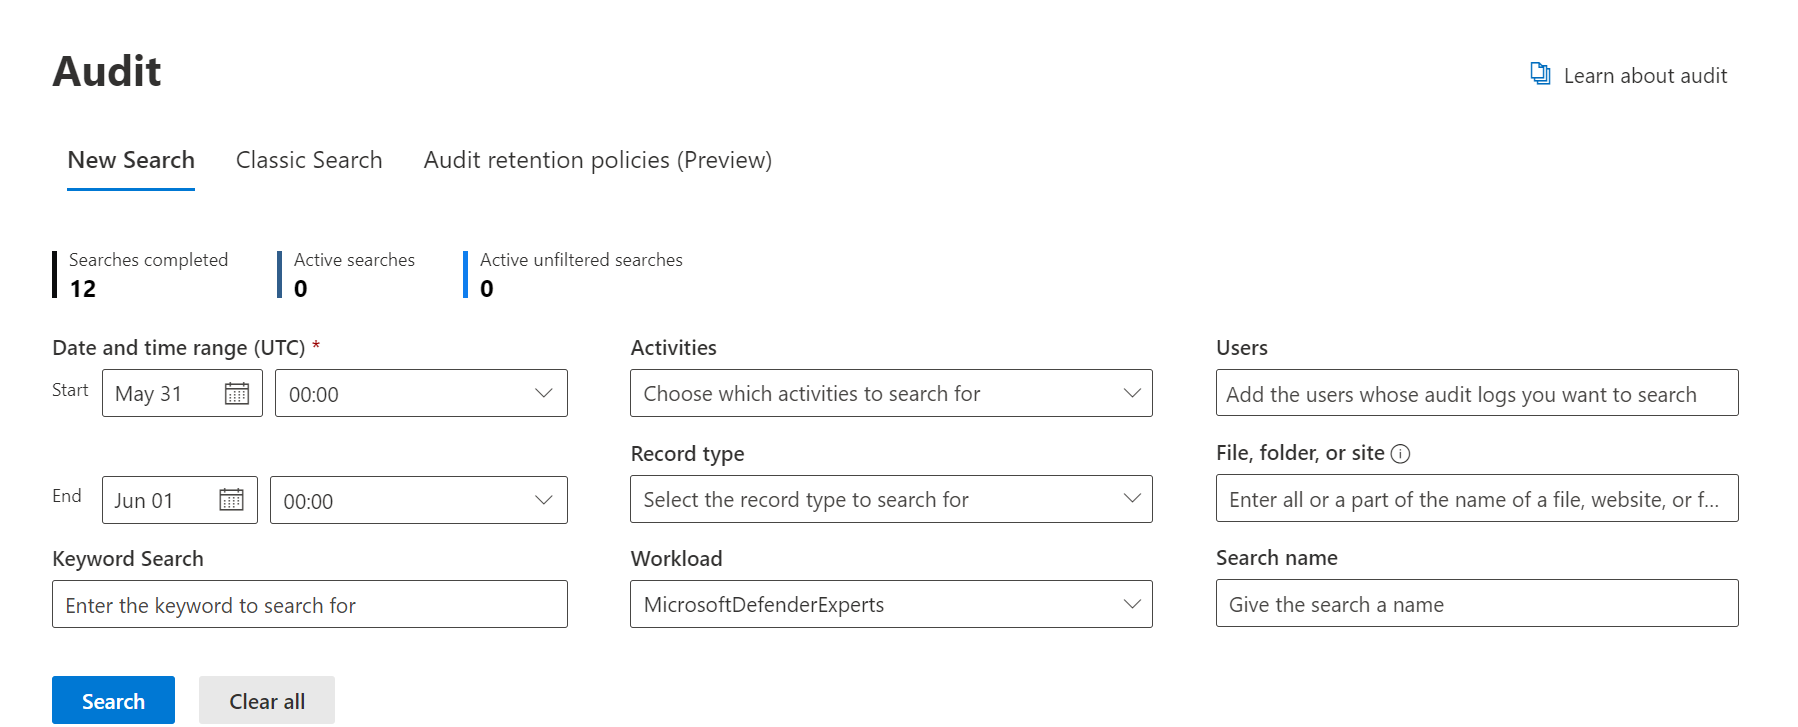Open the Start date calendar picker icon

(x=237, y=394)
